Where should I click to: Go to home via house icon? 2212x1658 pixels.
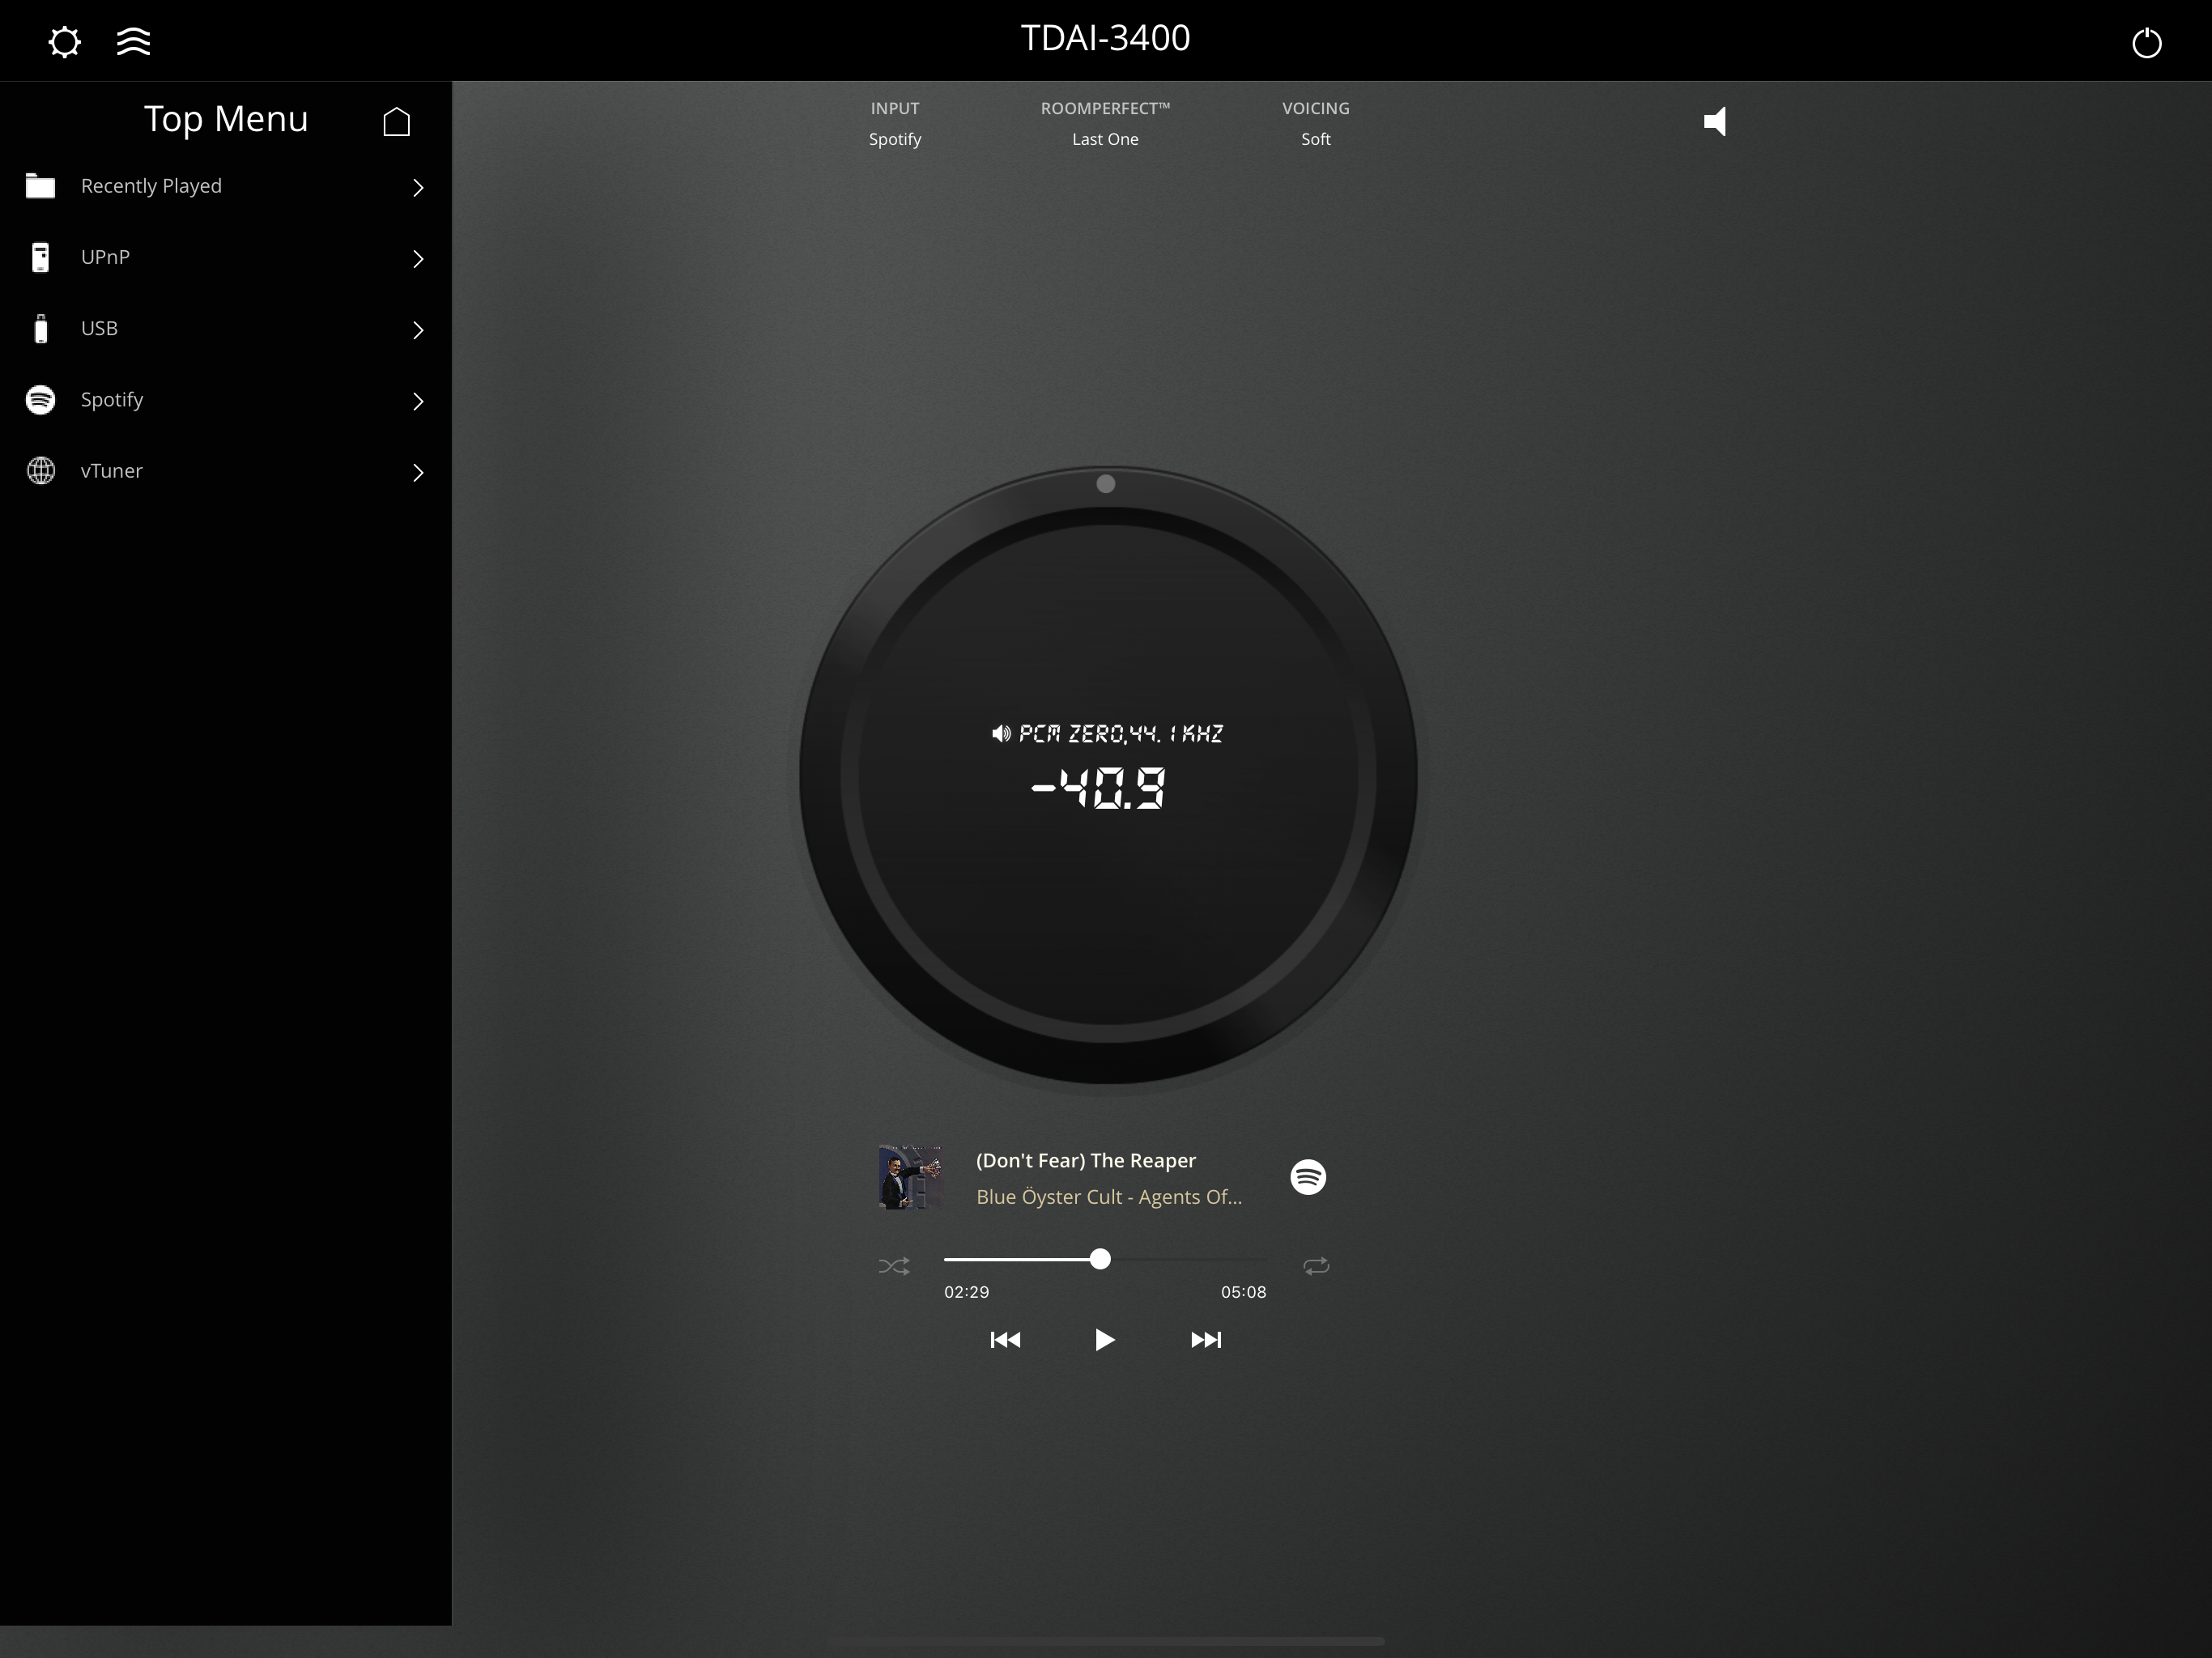point(397,121)
